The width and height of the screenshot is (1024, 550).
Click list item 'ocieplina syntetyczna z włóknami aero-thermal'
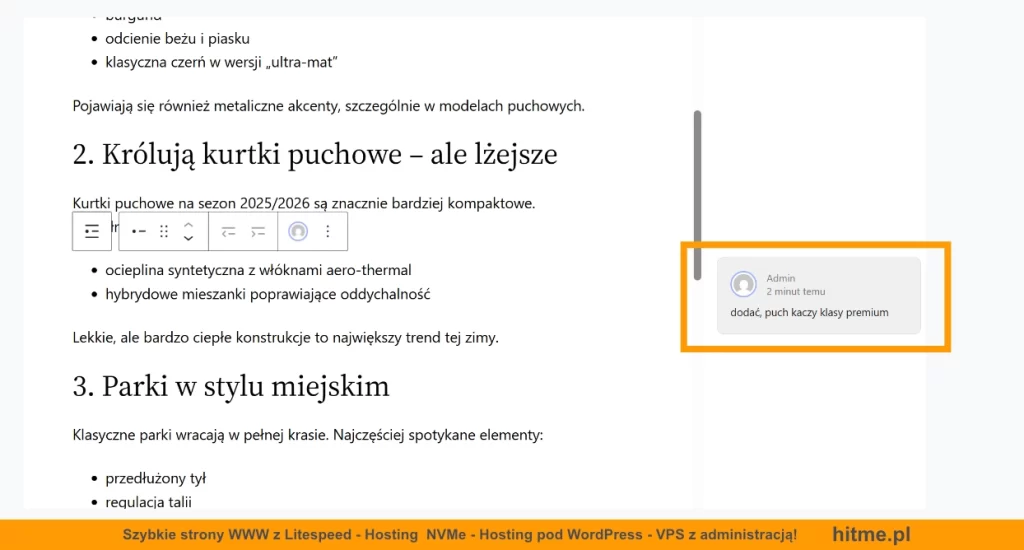[258, 270]
